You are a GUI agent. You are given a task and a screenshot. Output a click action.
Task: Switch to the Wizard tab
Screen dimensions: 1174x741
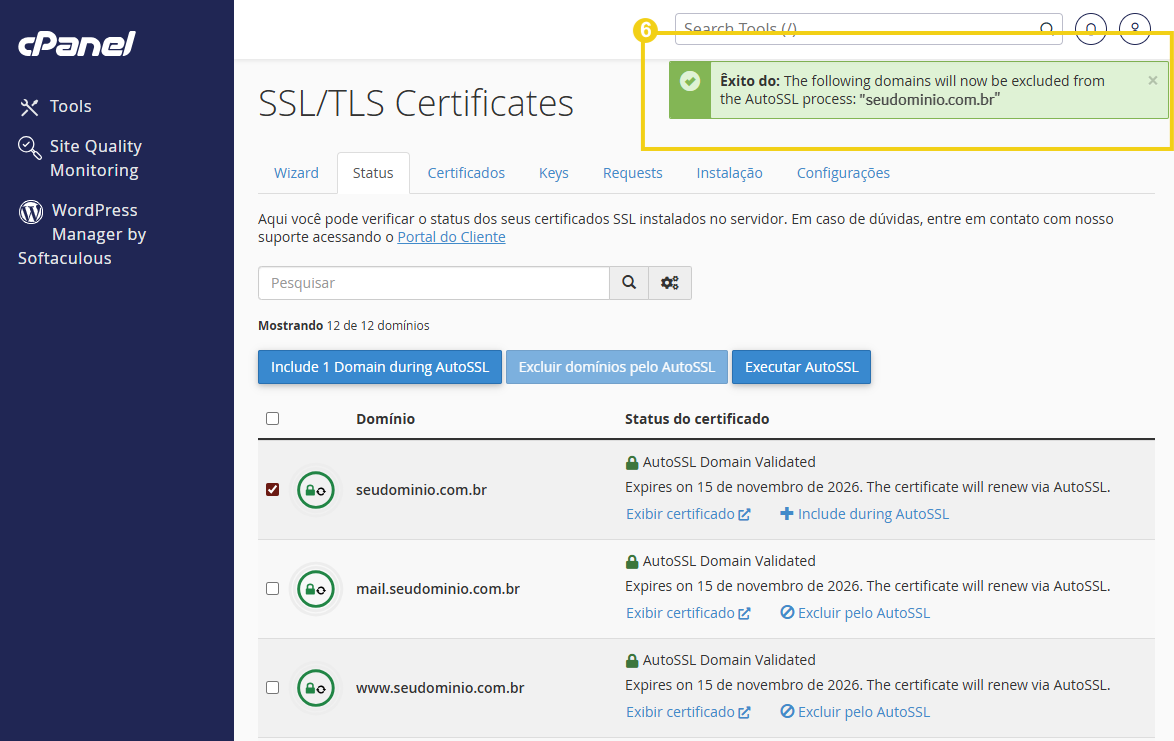296,173
